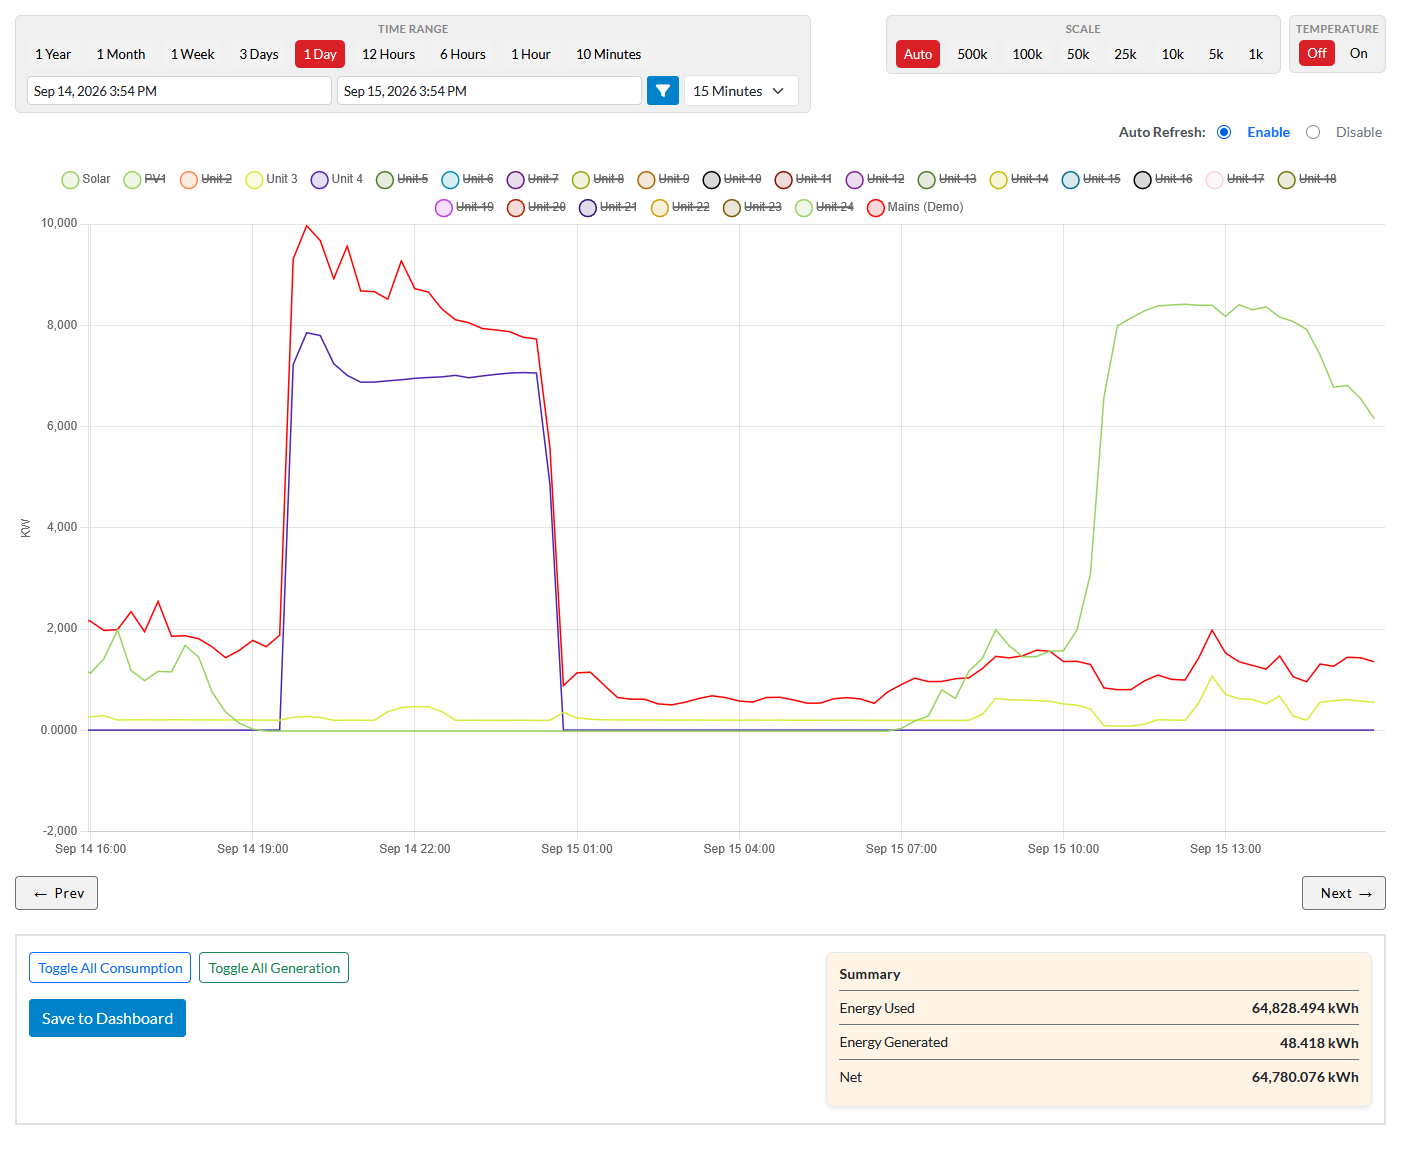
Task: Select the 10 Minutes time range
Action: point(609,54)
